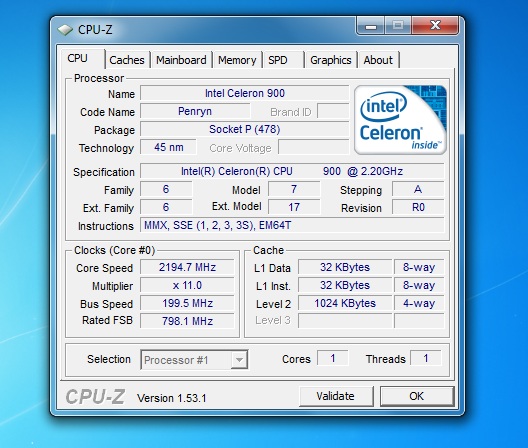The width and height of the screenshot is (528, 448).
Task: Click the Intel Celeron inside logo
Action: pos(400,120)
